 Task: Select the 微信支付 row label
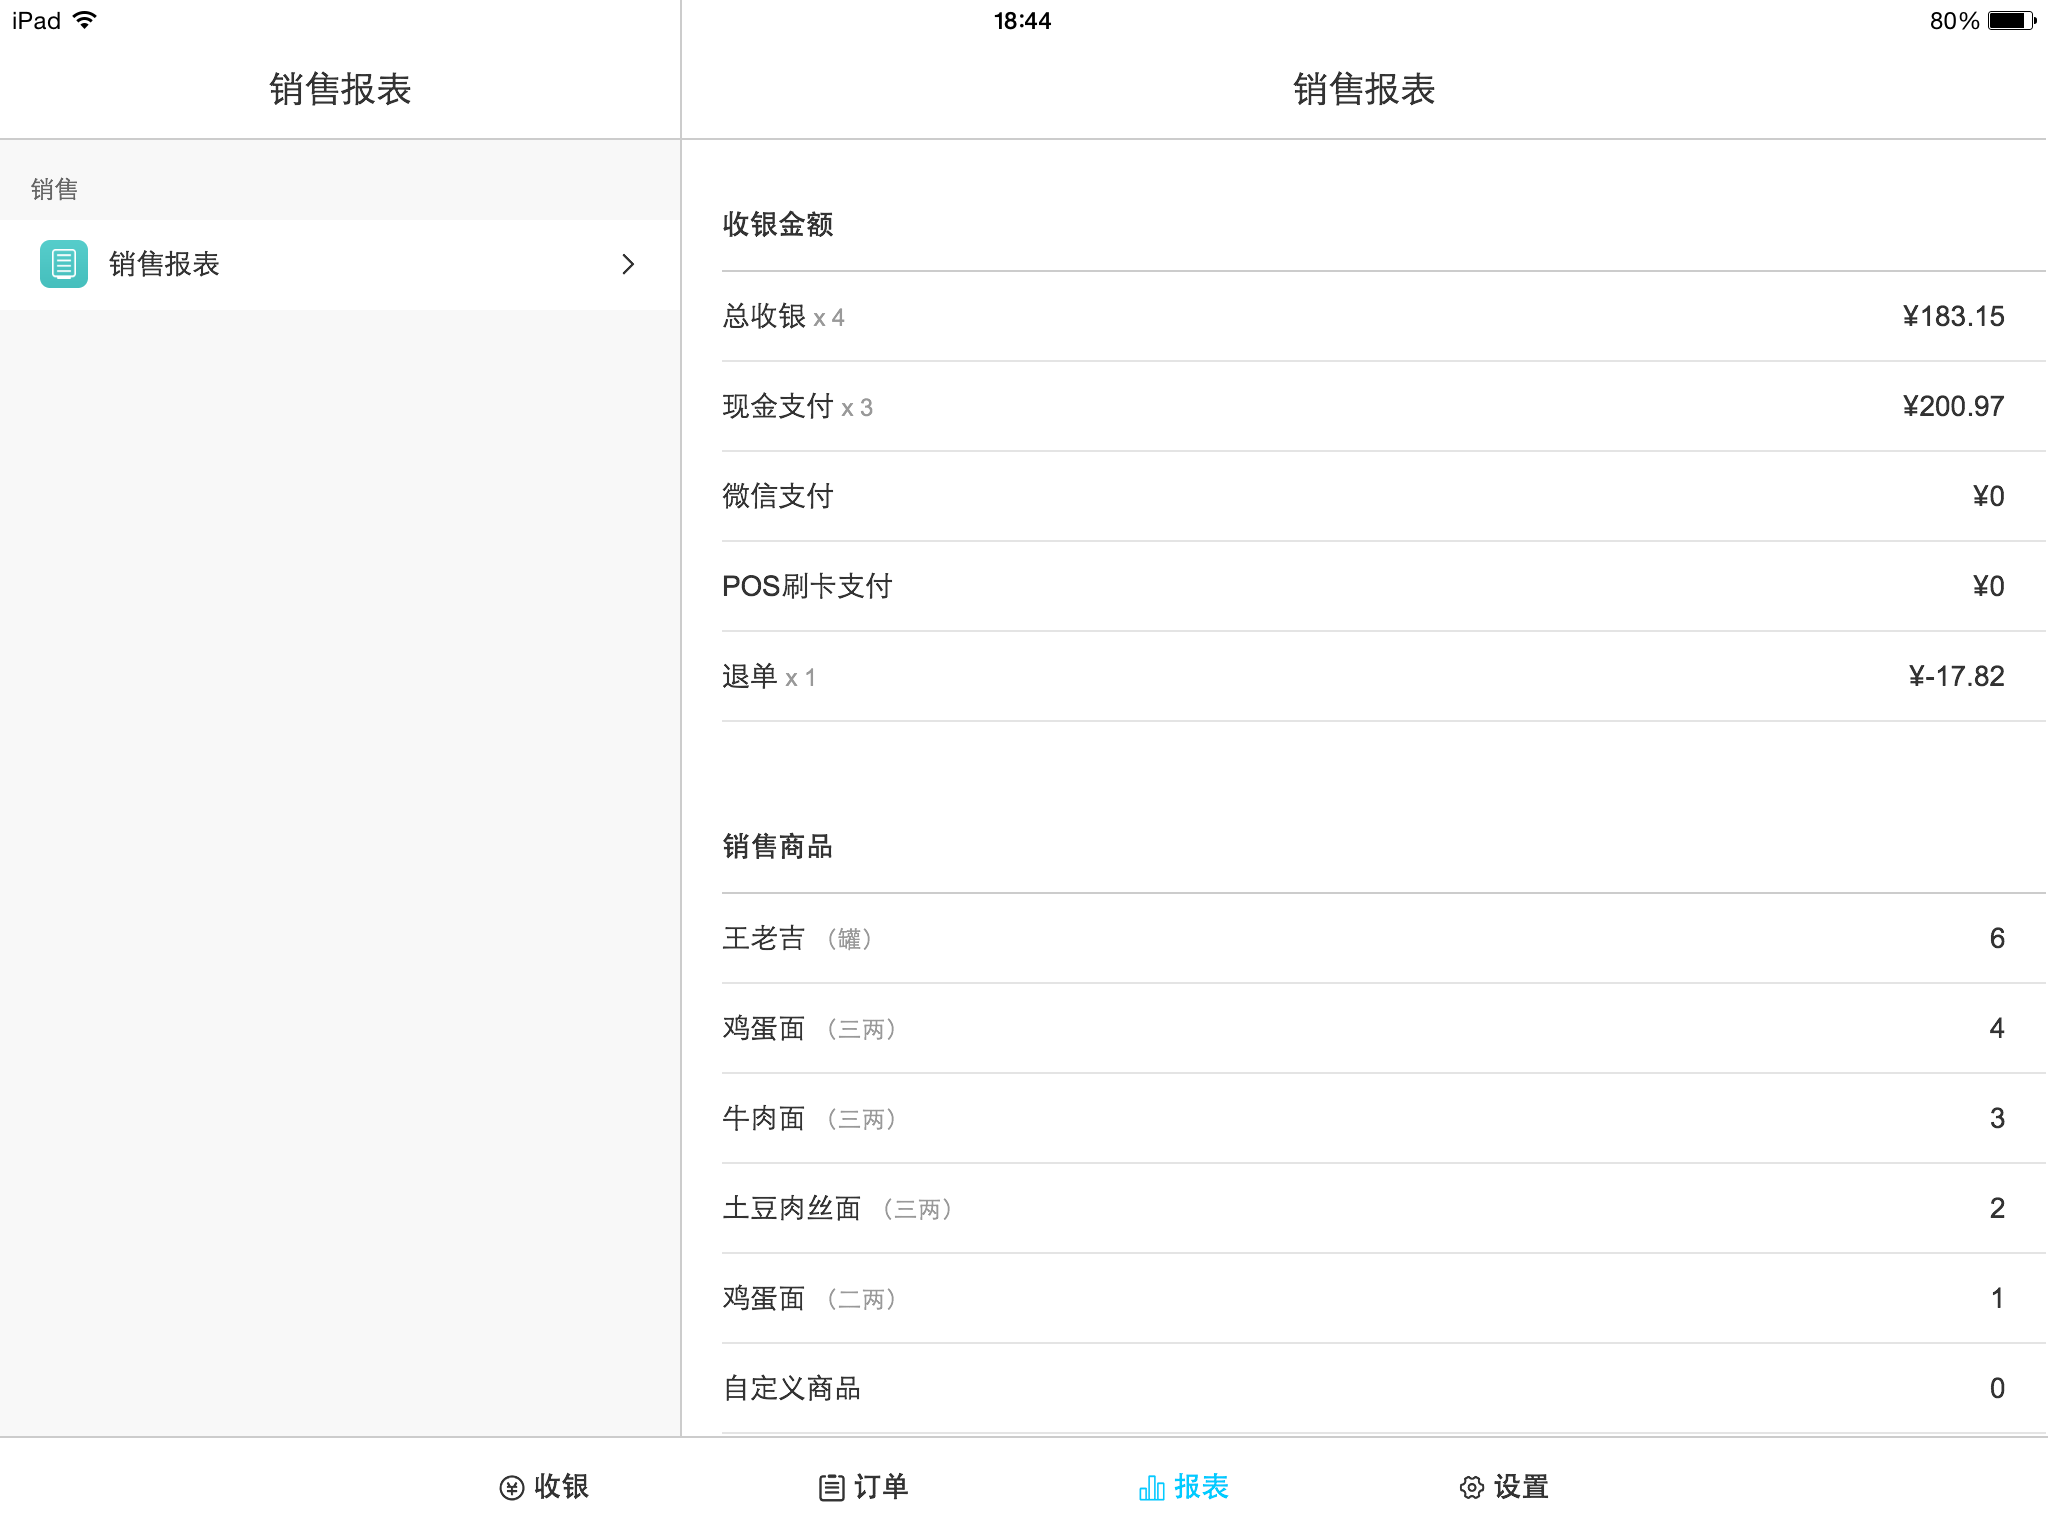[778, 496]
